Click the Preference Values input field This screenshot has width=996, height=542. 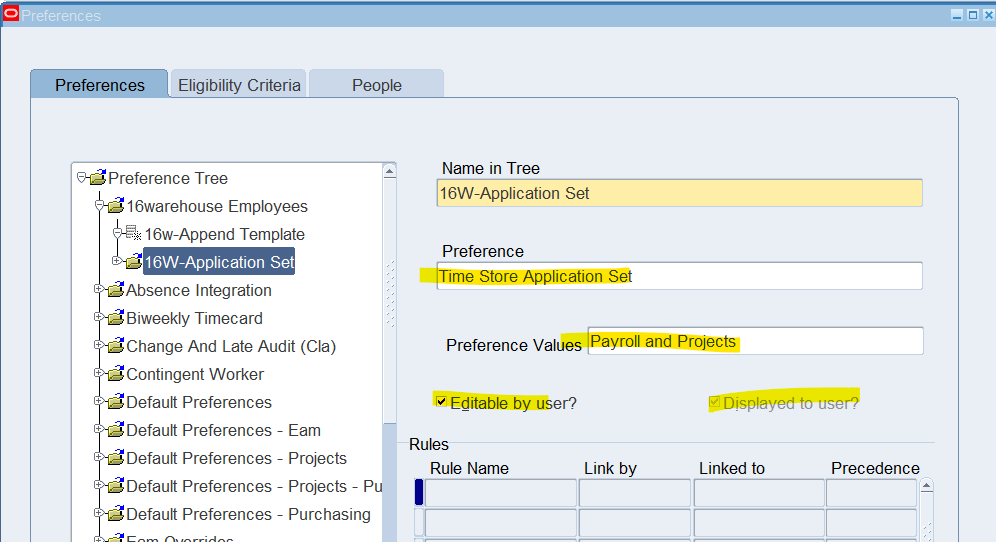tap(755, 341)
